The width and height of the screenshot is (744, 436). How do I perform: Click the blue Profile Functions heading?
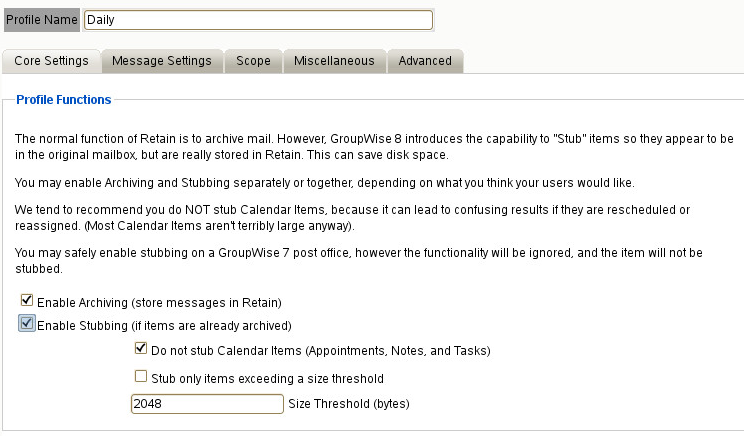(64, 99)
